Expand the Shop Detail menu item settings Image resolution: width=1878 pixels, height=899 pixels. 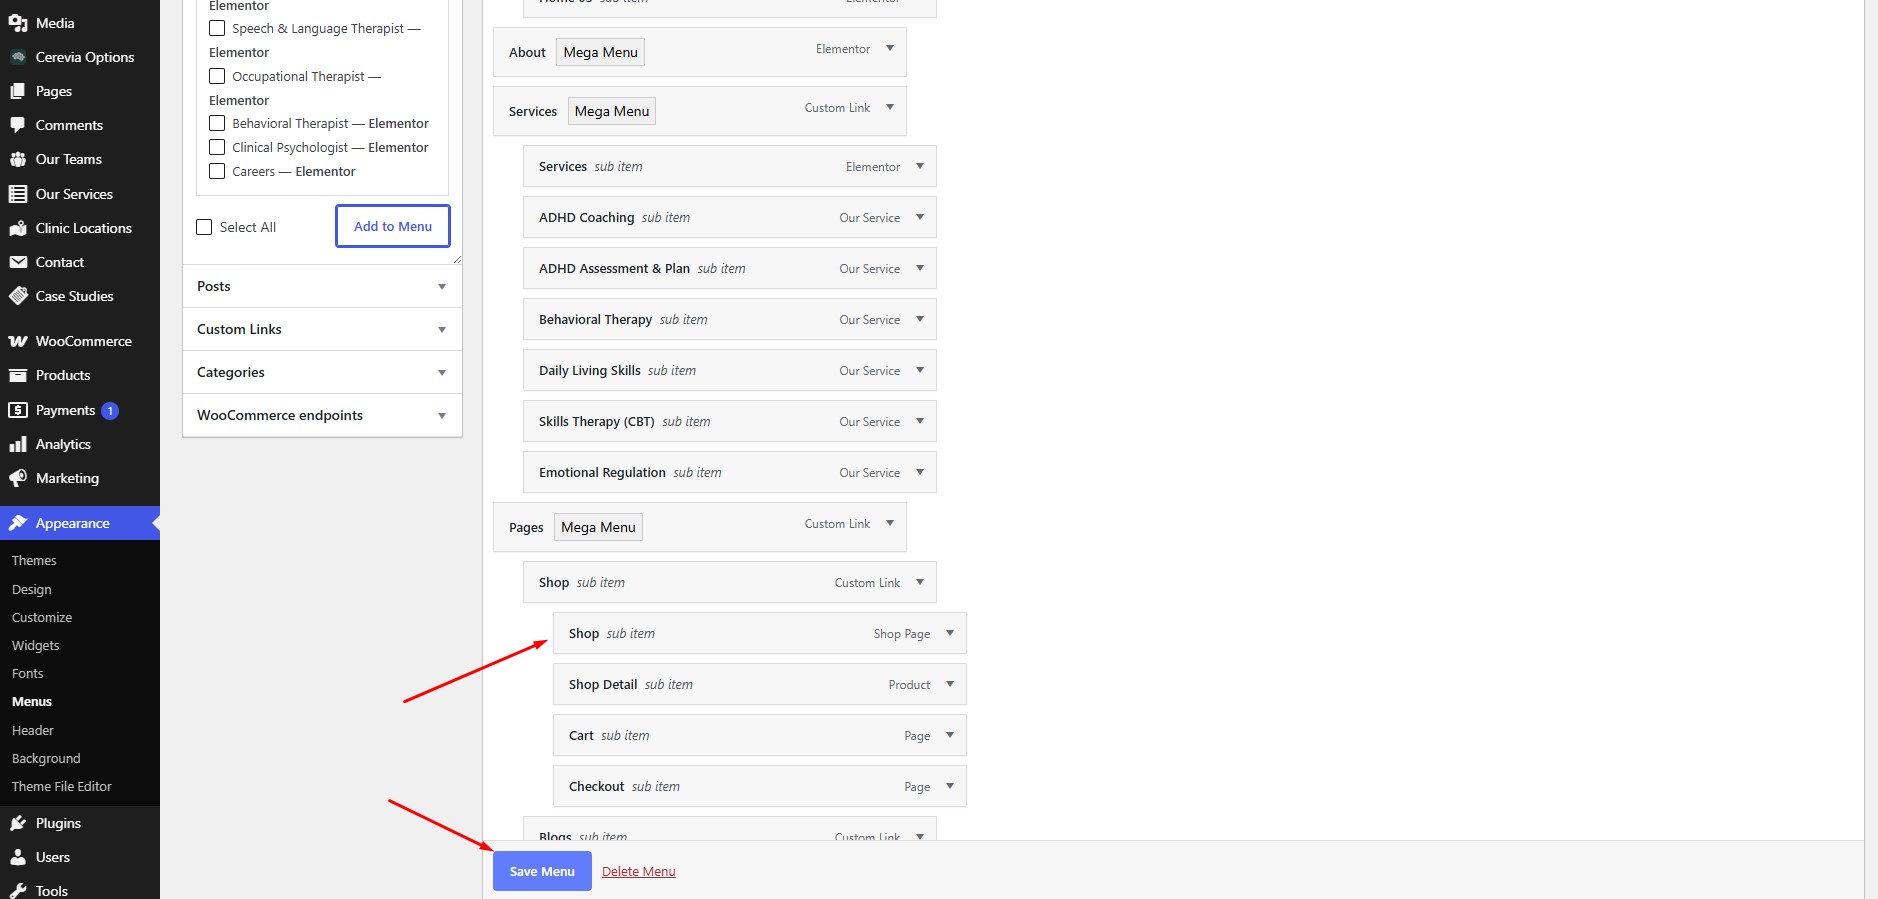[950, 684]
